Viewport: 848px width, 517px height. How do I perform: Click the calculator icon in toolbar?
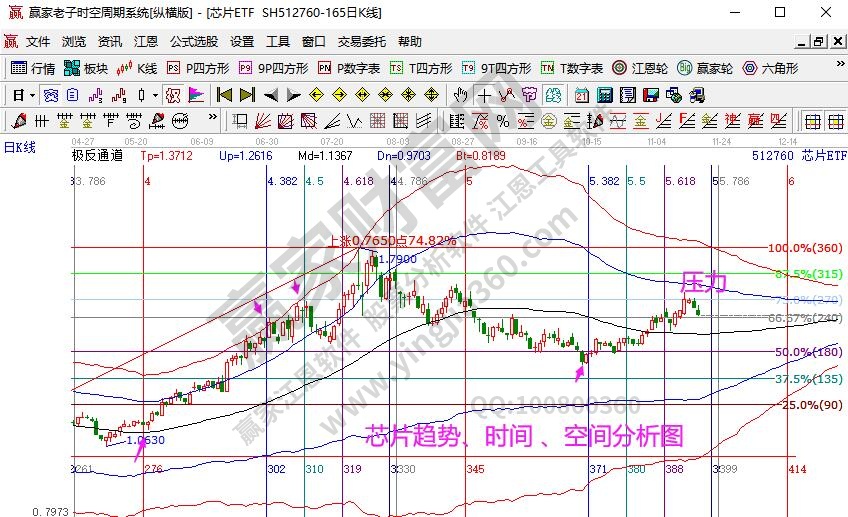[603, 95]
